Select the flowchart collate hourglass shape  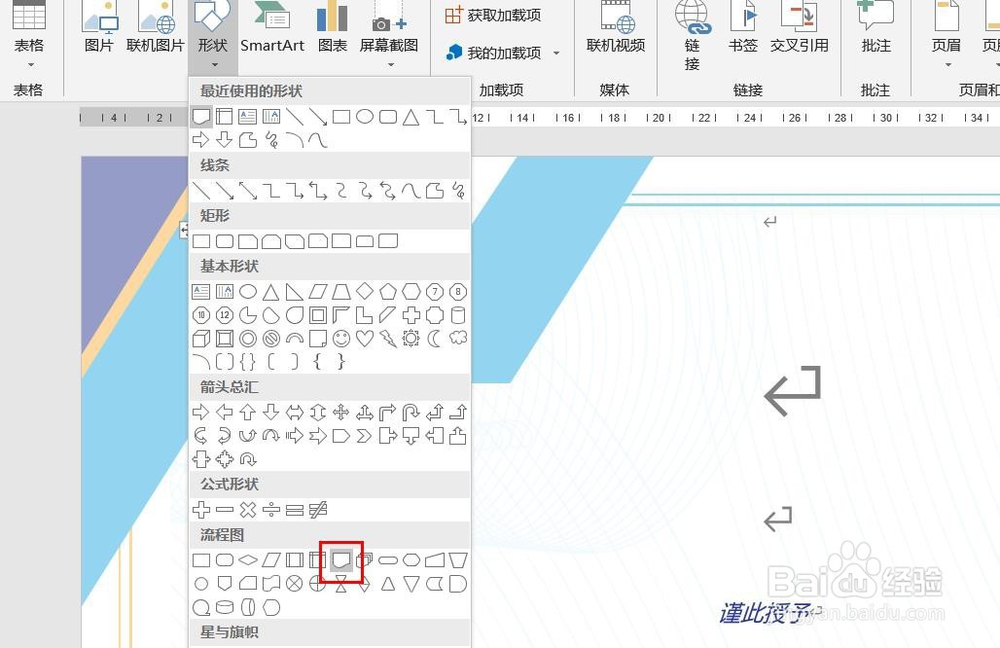341,585
